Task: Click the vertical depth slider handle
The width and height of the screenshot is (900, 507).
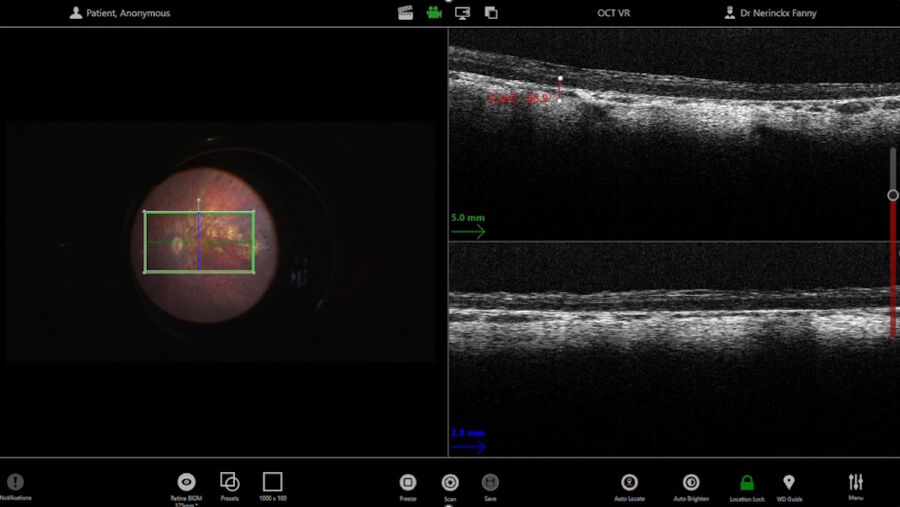Action: pos(893,195)
